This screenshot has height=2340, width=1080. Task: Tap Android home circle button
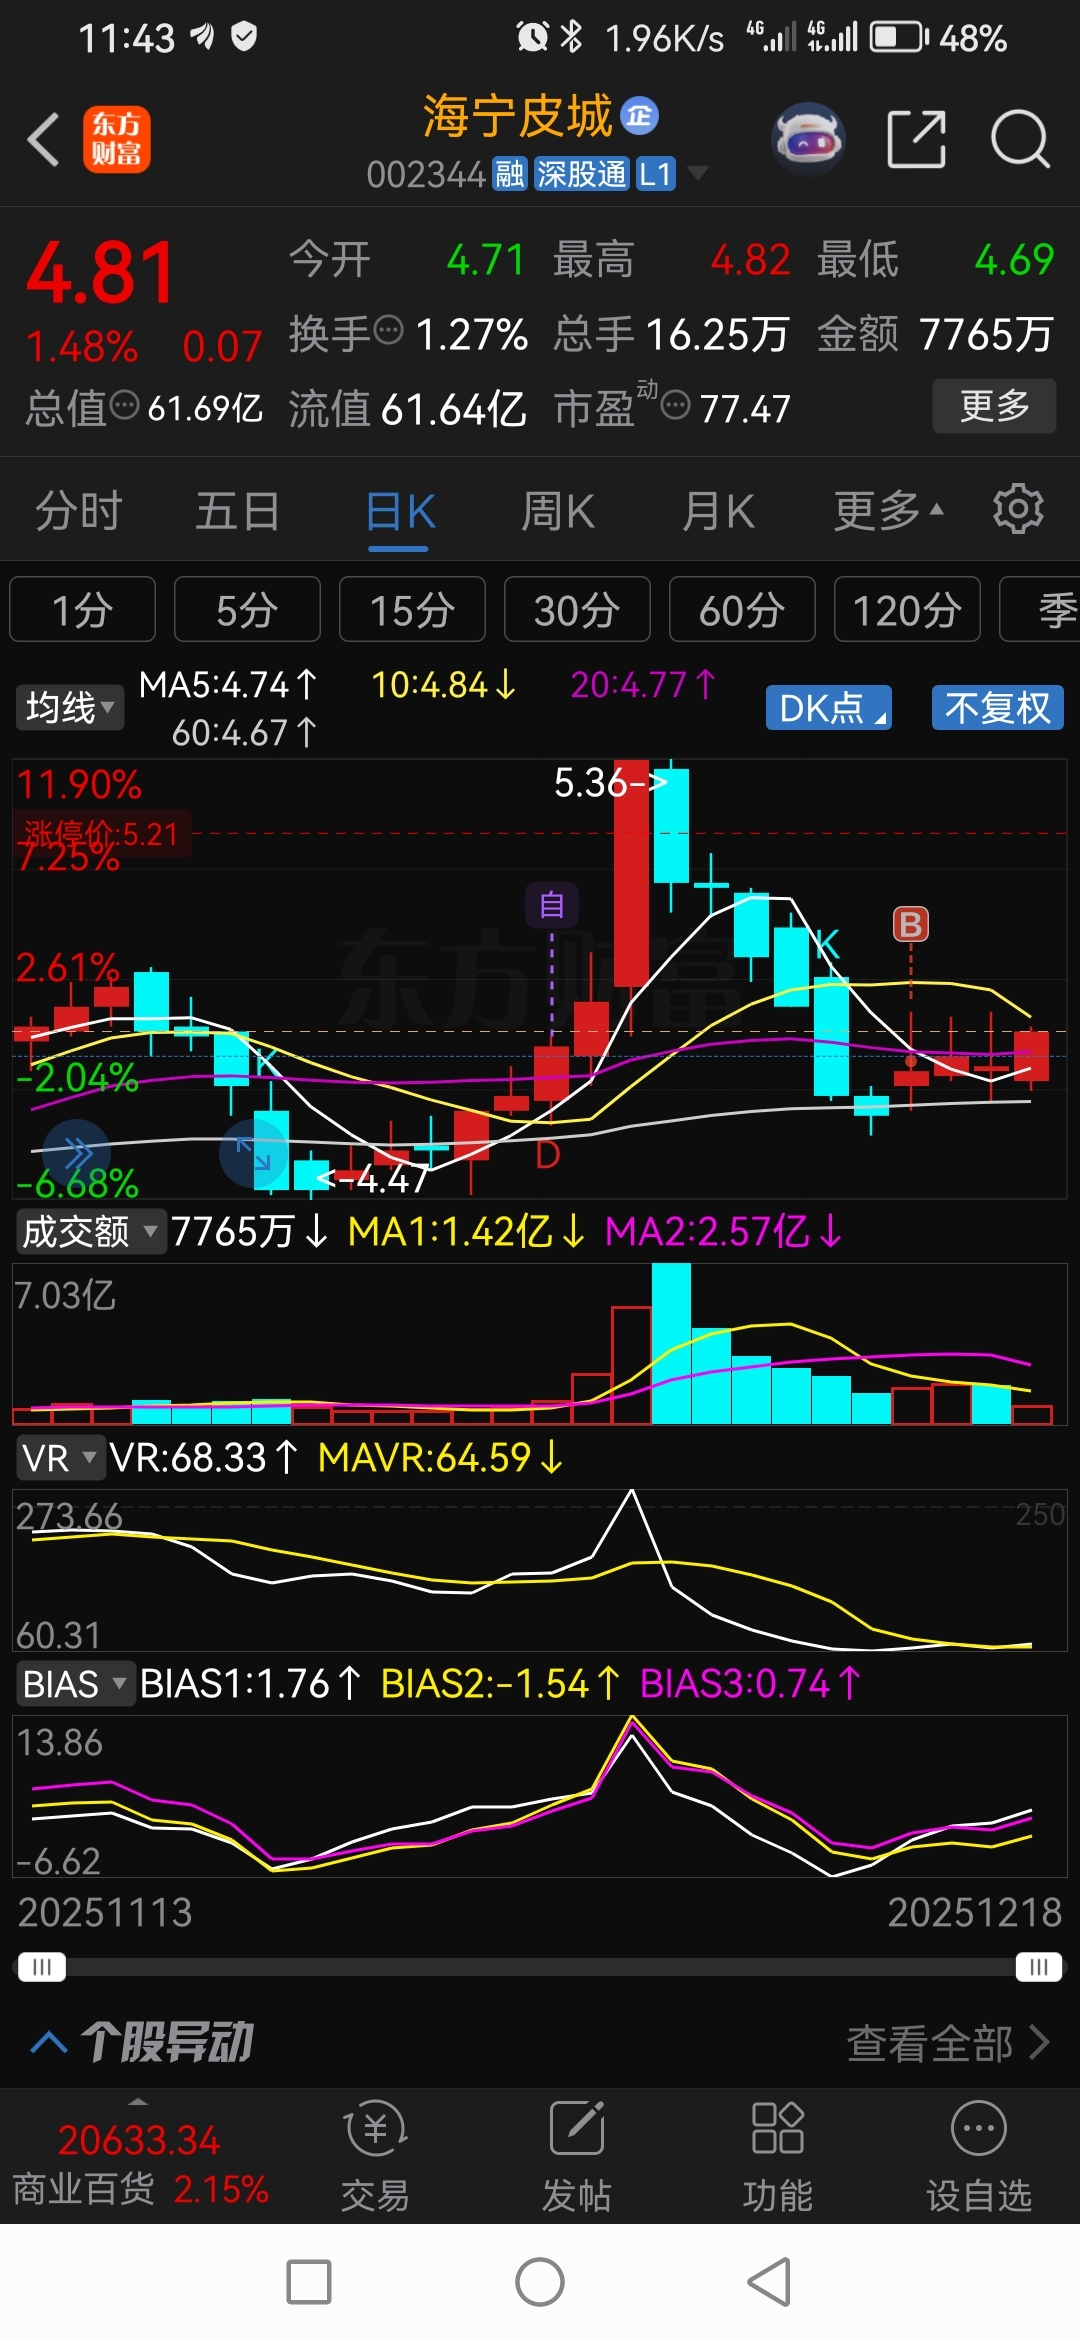pos(540,2282)
